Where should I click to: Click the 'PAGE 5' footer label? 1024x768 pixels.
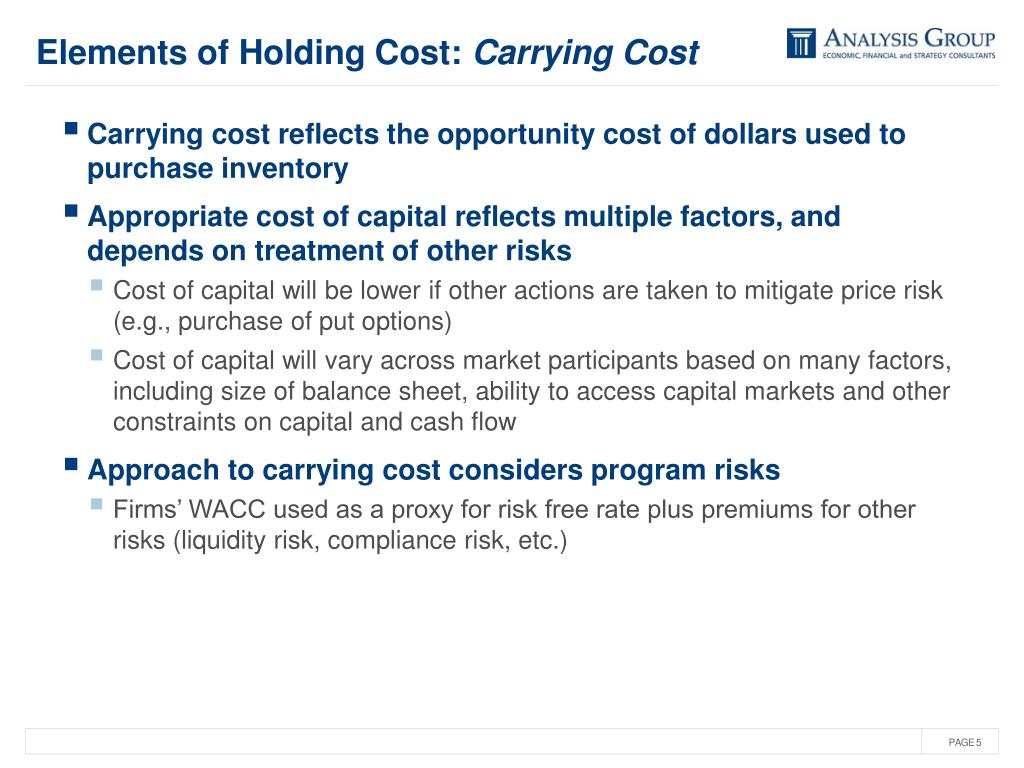(965, 743)
